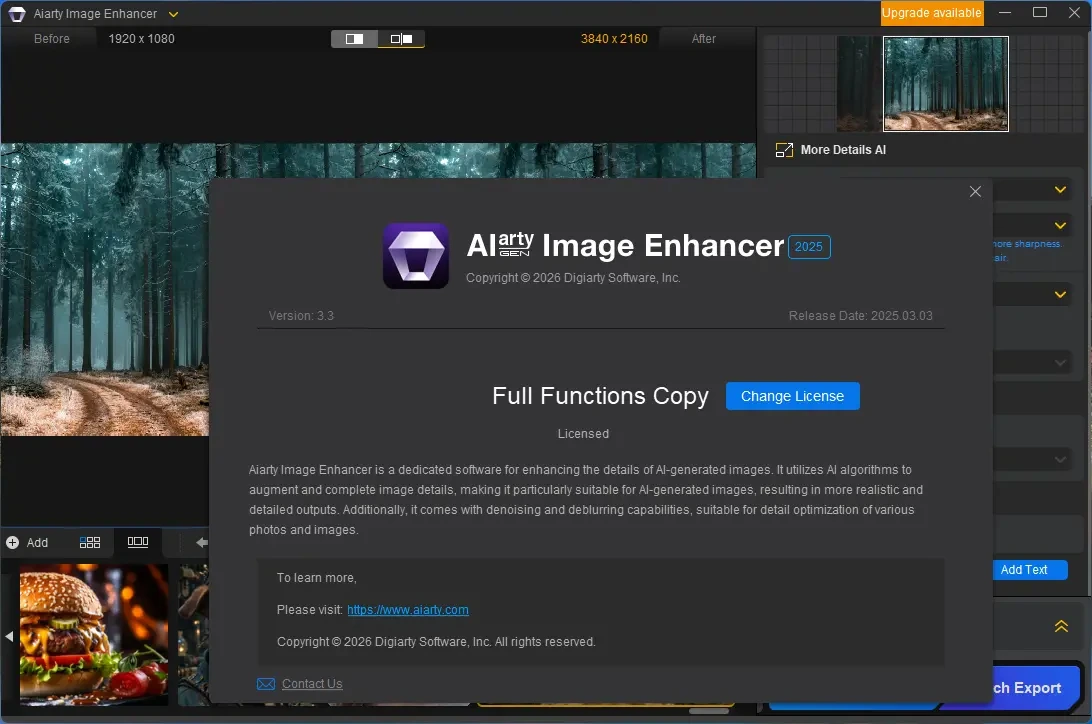Open the first greyed-out chevron dropdown
Viewport: 1092px width, 724px height.
pos(1060,363)
